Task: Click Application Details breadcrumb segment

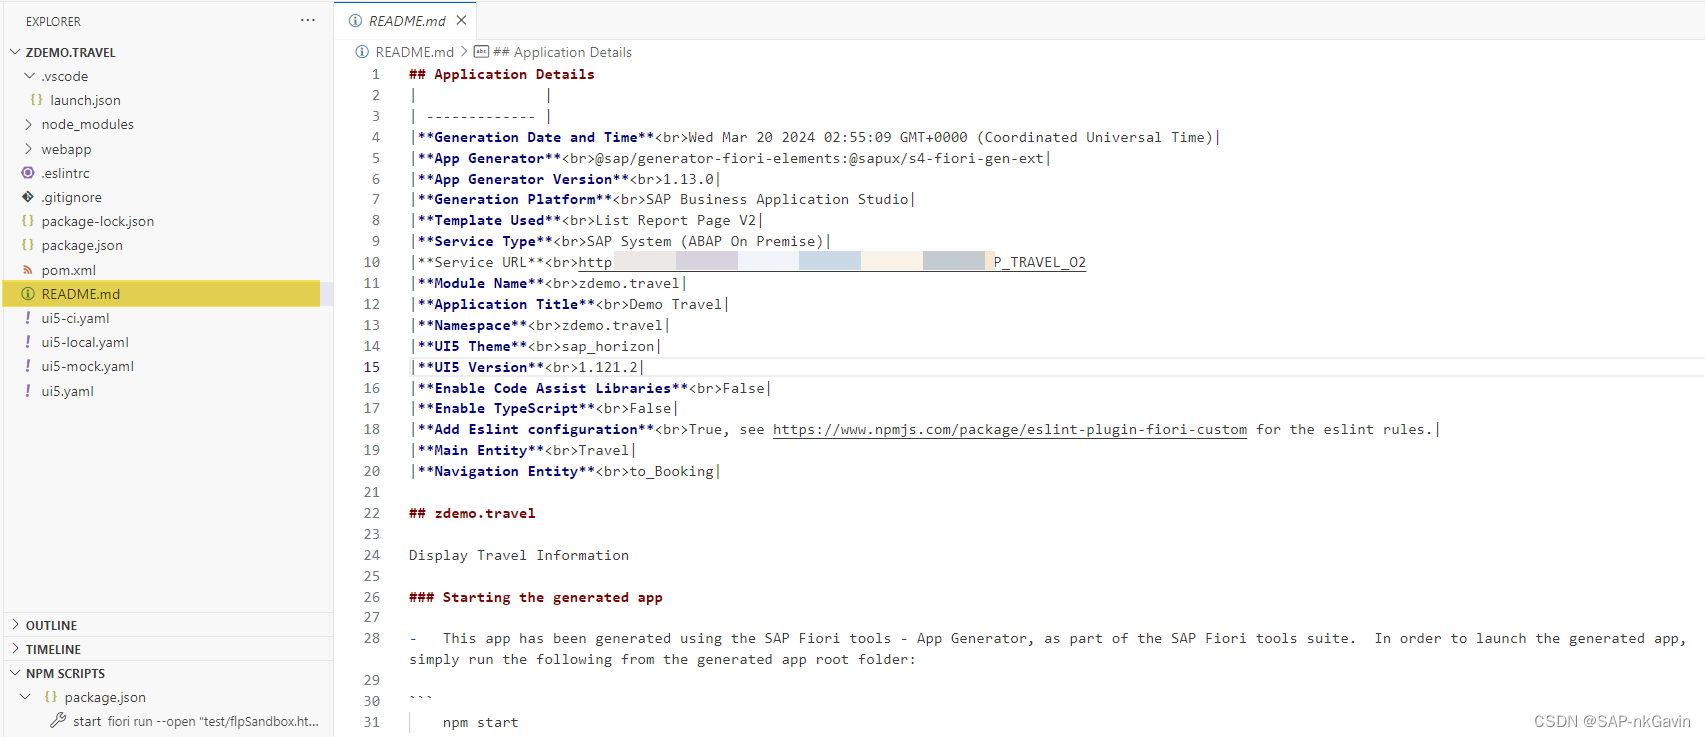Action: point(562,52)
